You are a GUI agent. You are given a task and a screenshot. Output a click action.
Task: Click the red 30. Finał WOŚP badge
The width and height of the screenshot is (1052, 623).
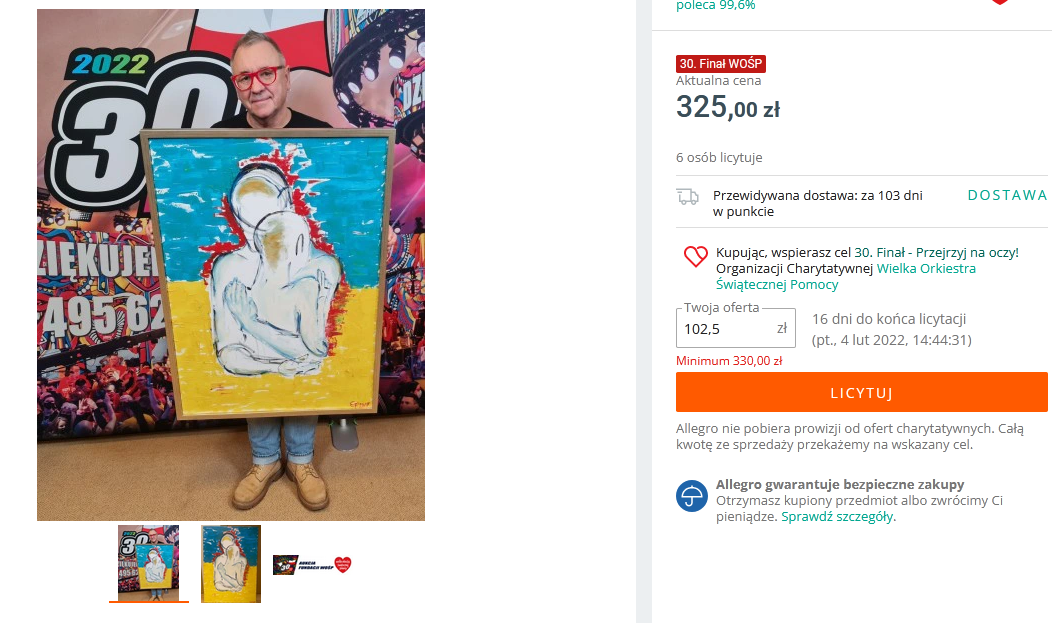click(721, 64)
